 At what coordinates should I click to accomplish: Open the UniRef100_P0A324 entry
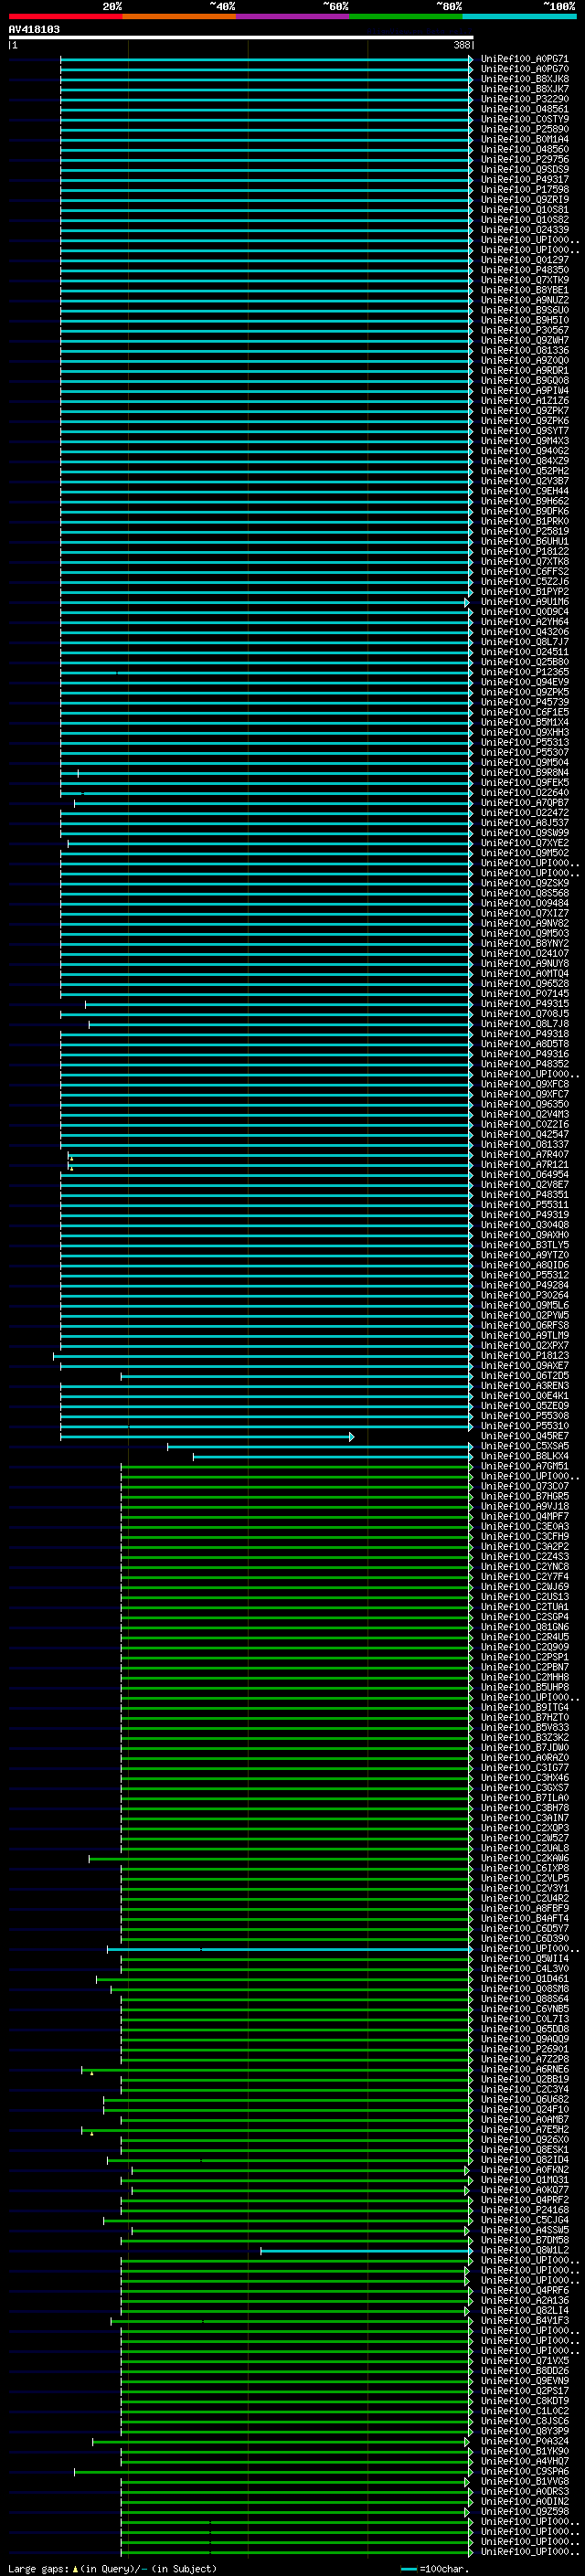tap(524, 2442)
